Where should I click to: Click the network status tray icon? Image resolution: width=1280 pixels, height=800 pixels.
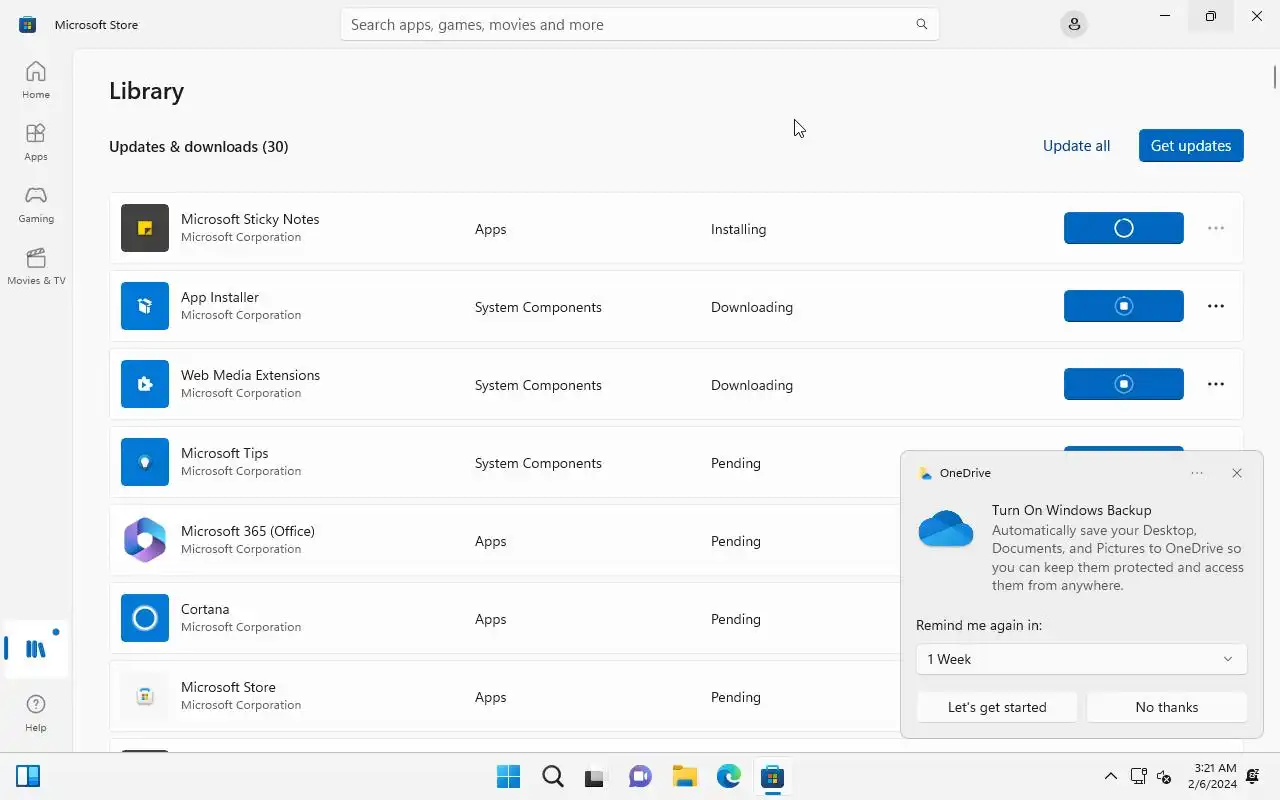(1138, 776)
